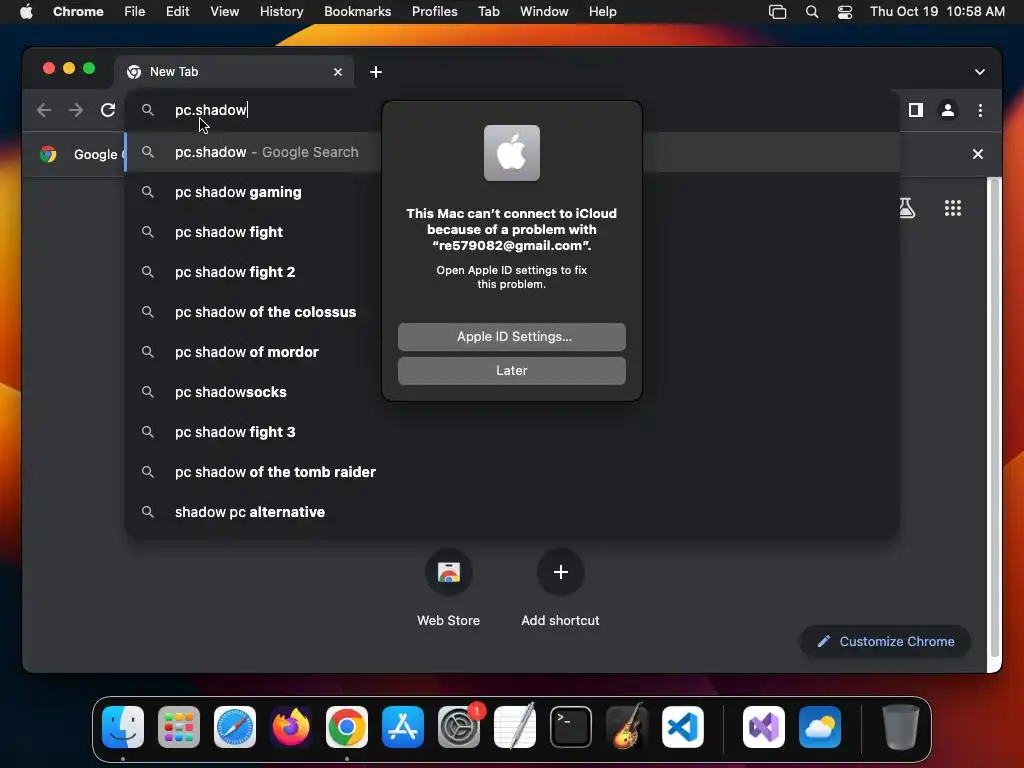Image resolution: width=1024 pixels, height=768 pixels.
Task: Open TextEdit from the Dock
Action: pyautogui.click(x=515, y=727)
